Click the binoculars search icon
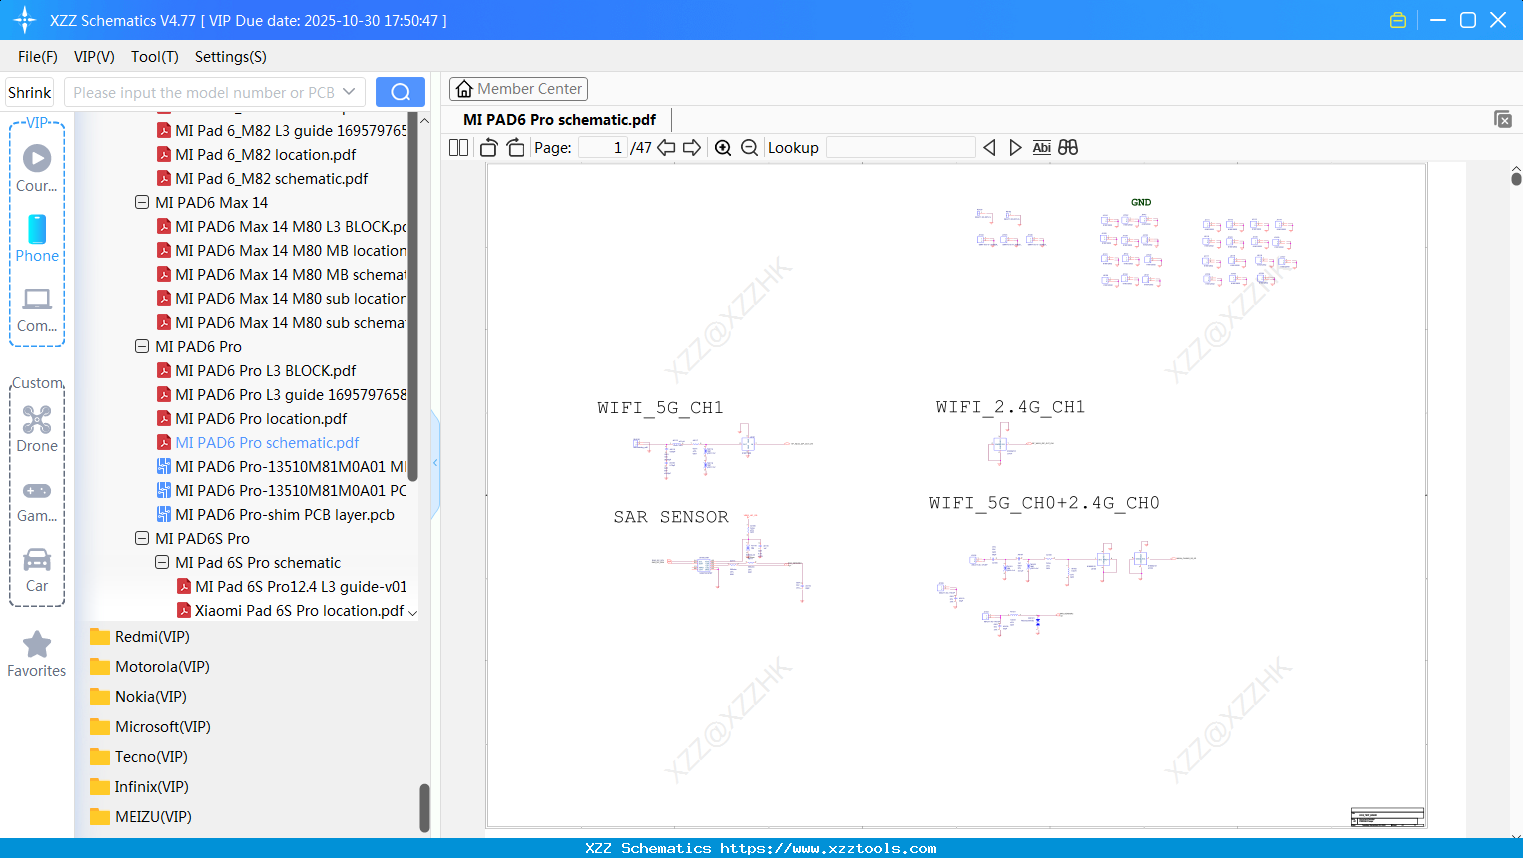 click(x=1068, y=148)
